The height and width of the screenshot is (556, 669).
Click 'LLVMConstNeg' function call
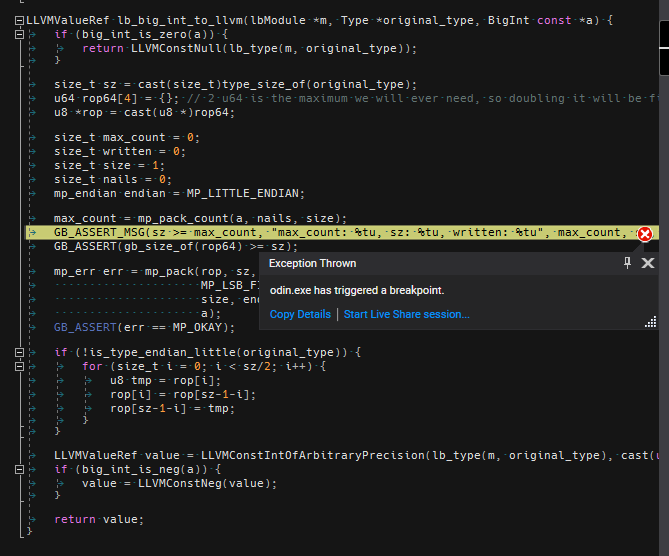click(180, 483)
